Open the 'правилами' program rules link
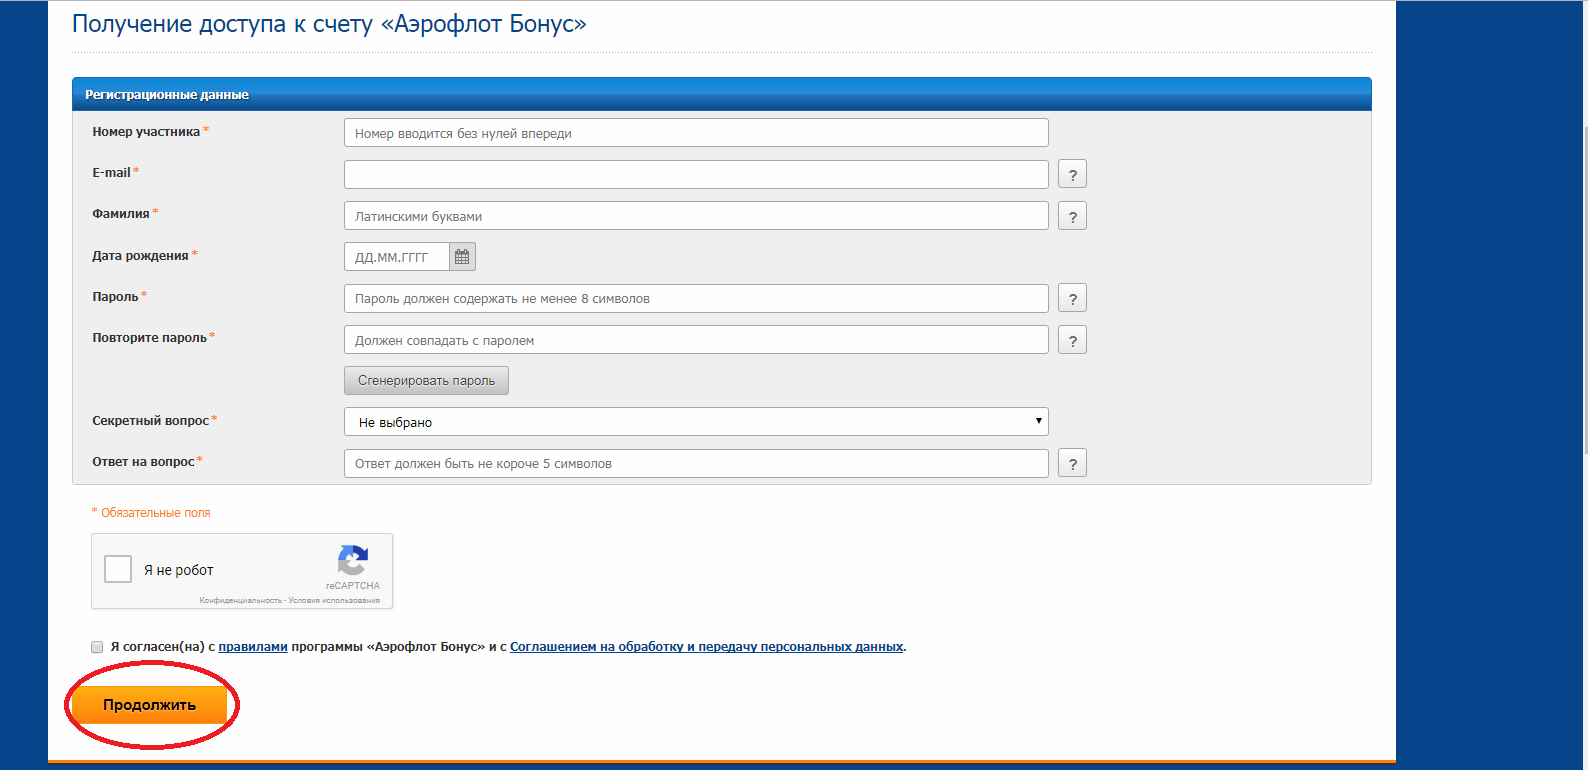 [x=253, y=647]
